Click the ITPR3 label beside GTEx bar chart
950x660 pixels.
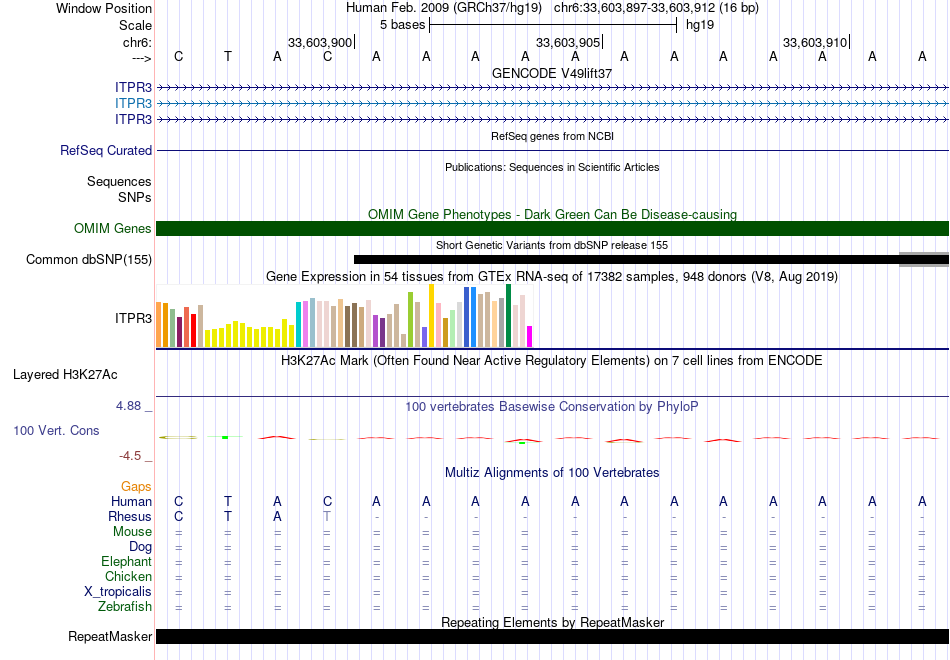[x=133, y=318]
